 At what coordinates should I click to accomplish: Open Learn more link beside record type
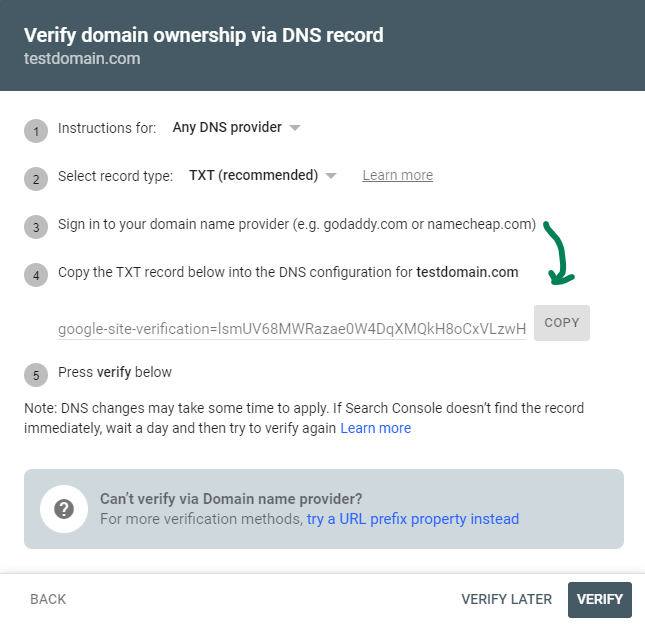(397, 176)
